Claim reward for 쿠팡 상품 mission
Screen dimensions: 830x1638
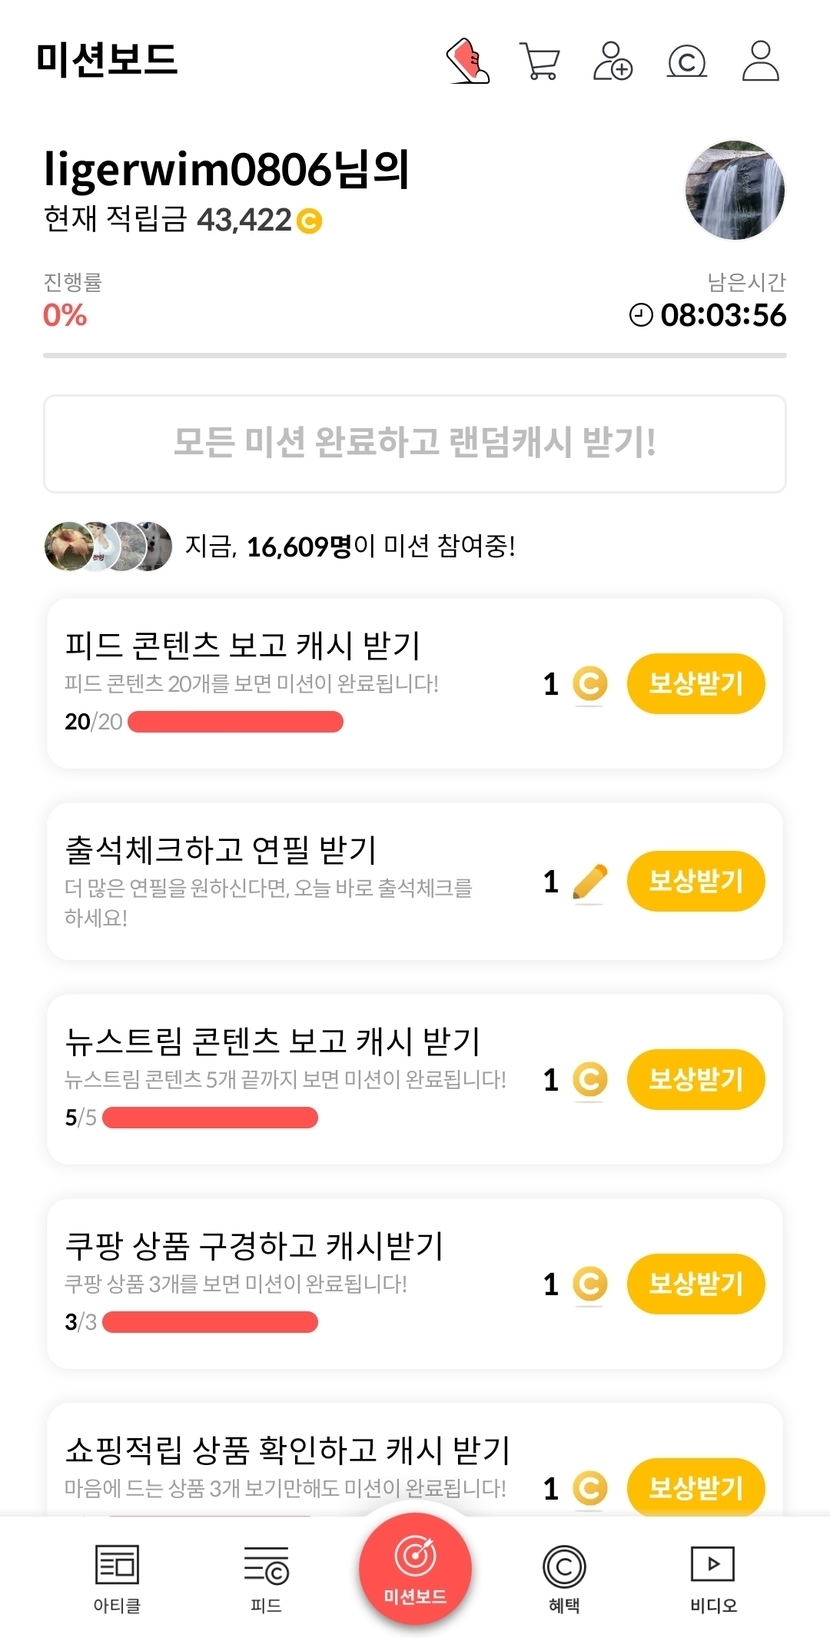pyautogui.click(x=696, y=1283)
